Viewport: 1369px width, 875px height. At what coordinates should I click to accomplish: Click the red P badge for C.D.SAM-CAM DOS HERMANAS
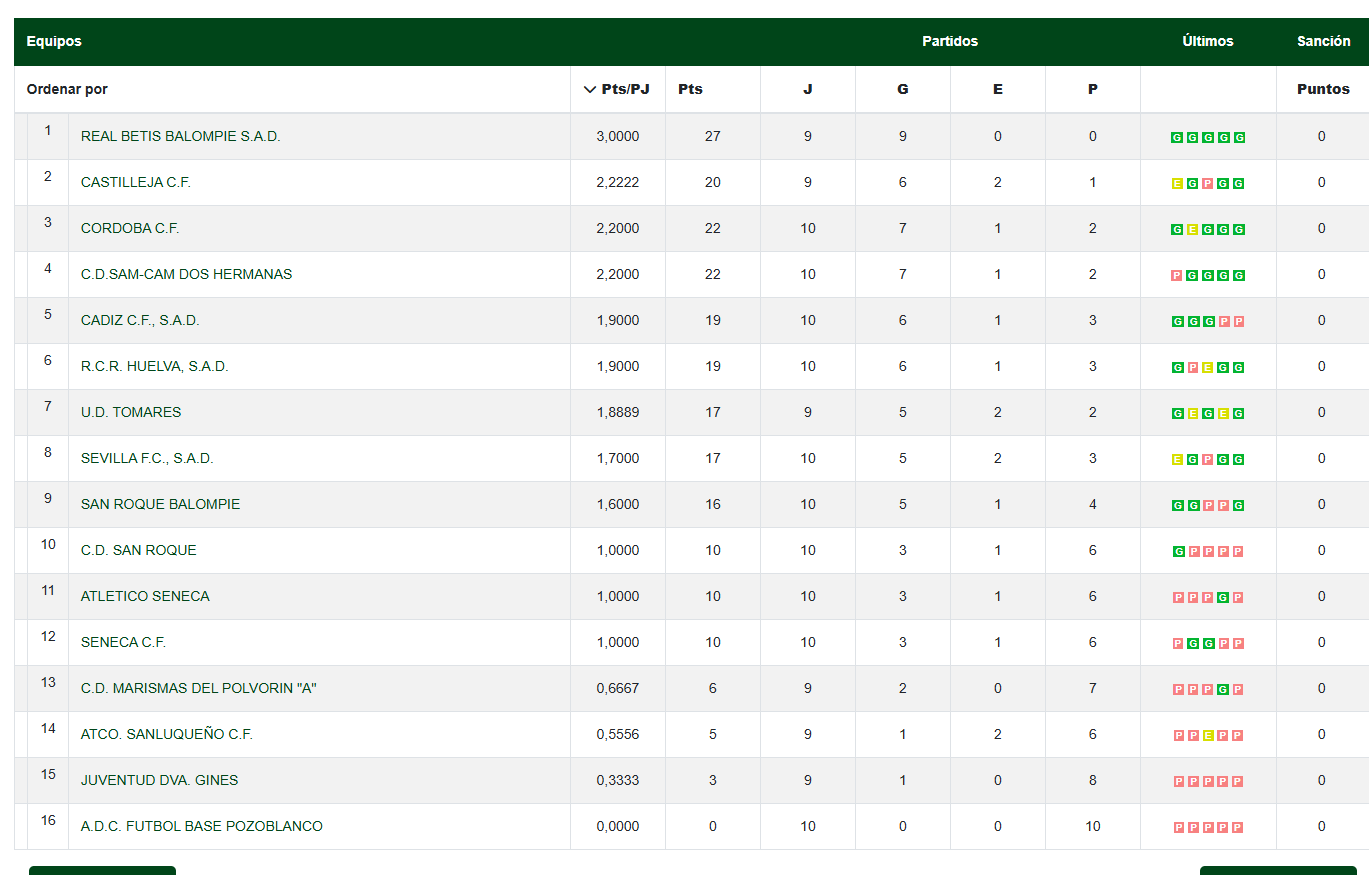click(x=1177, y=276)
